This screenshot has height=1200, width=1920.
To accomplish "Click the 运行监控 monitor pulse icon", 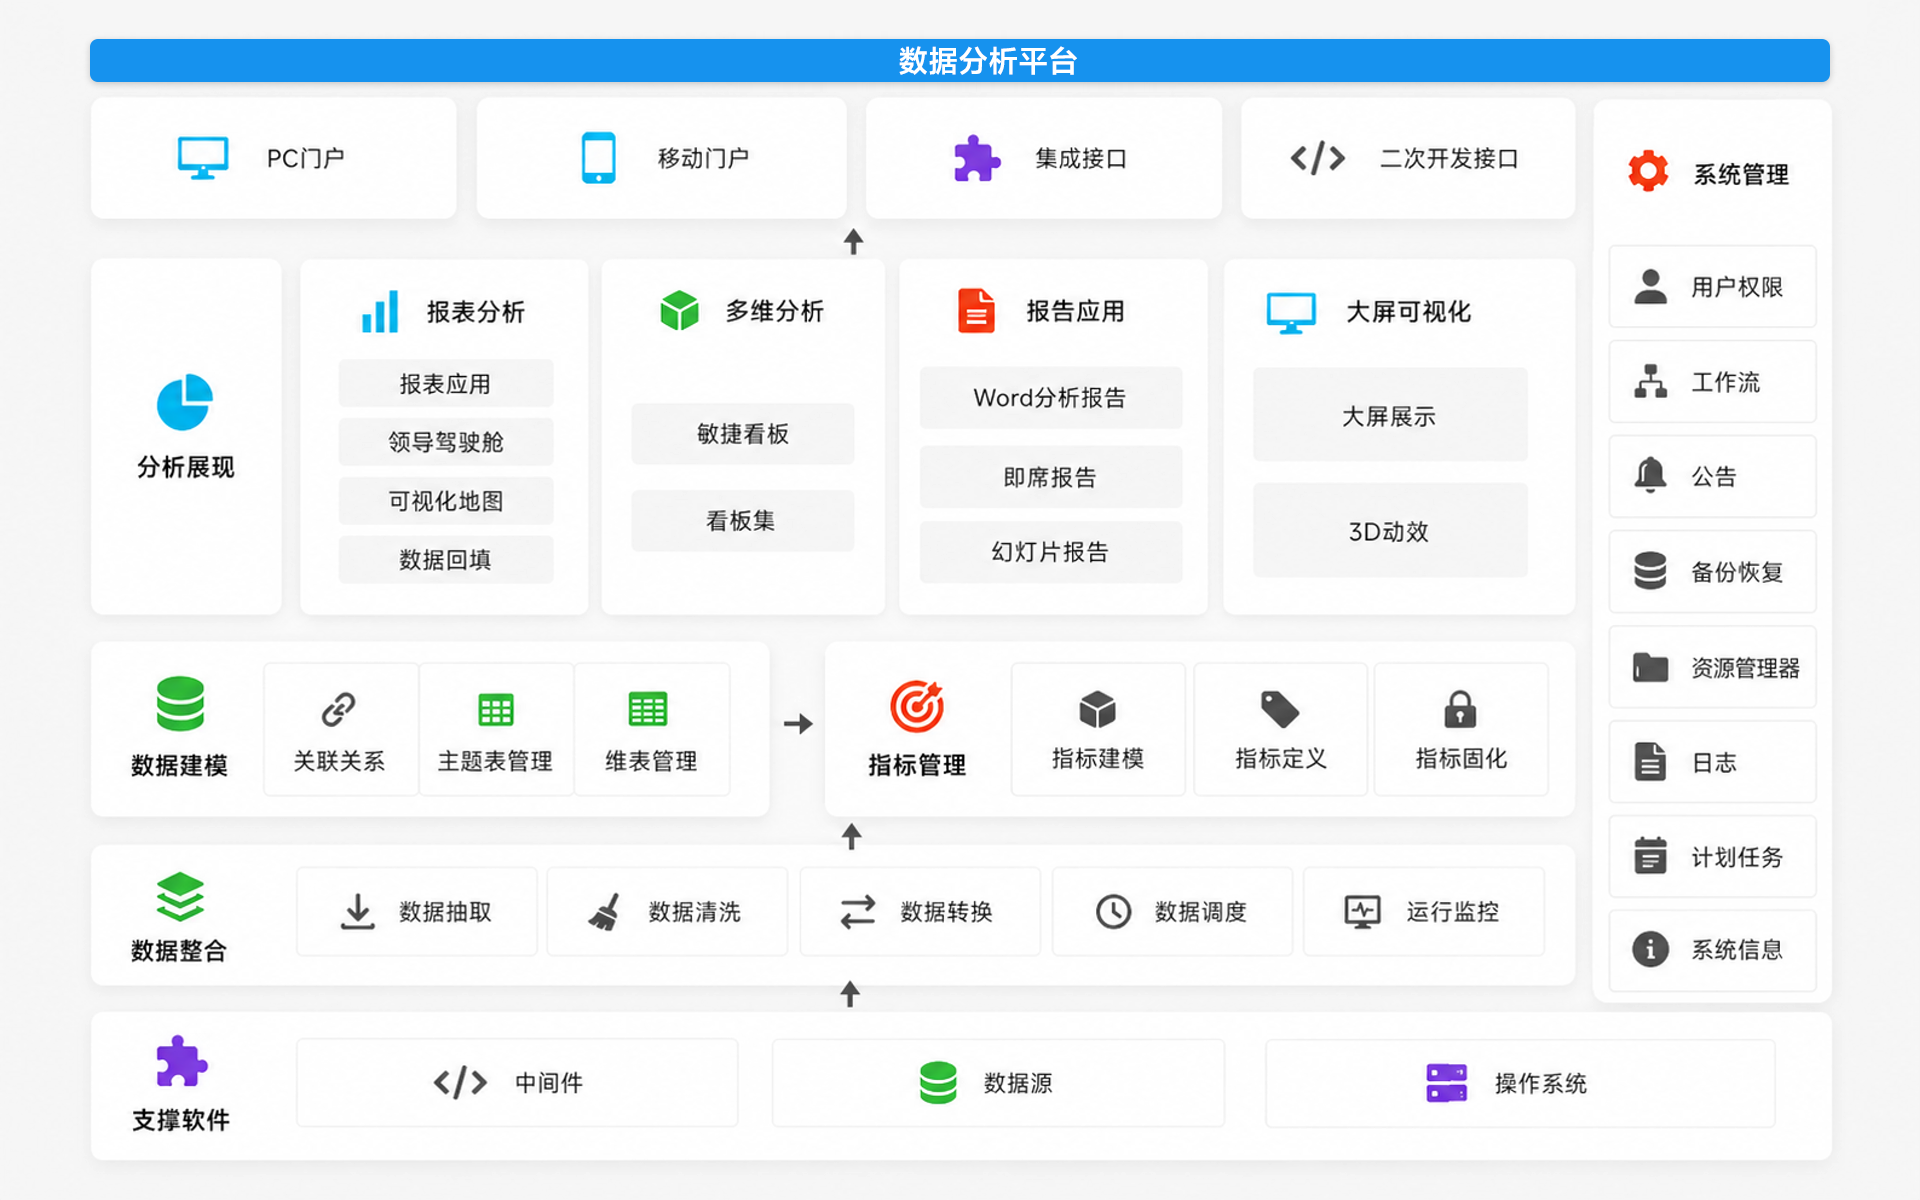I will pos(1362,912).
